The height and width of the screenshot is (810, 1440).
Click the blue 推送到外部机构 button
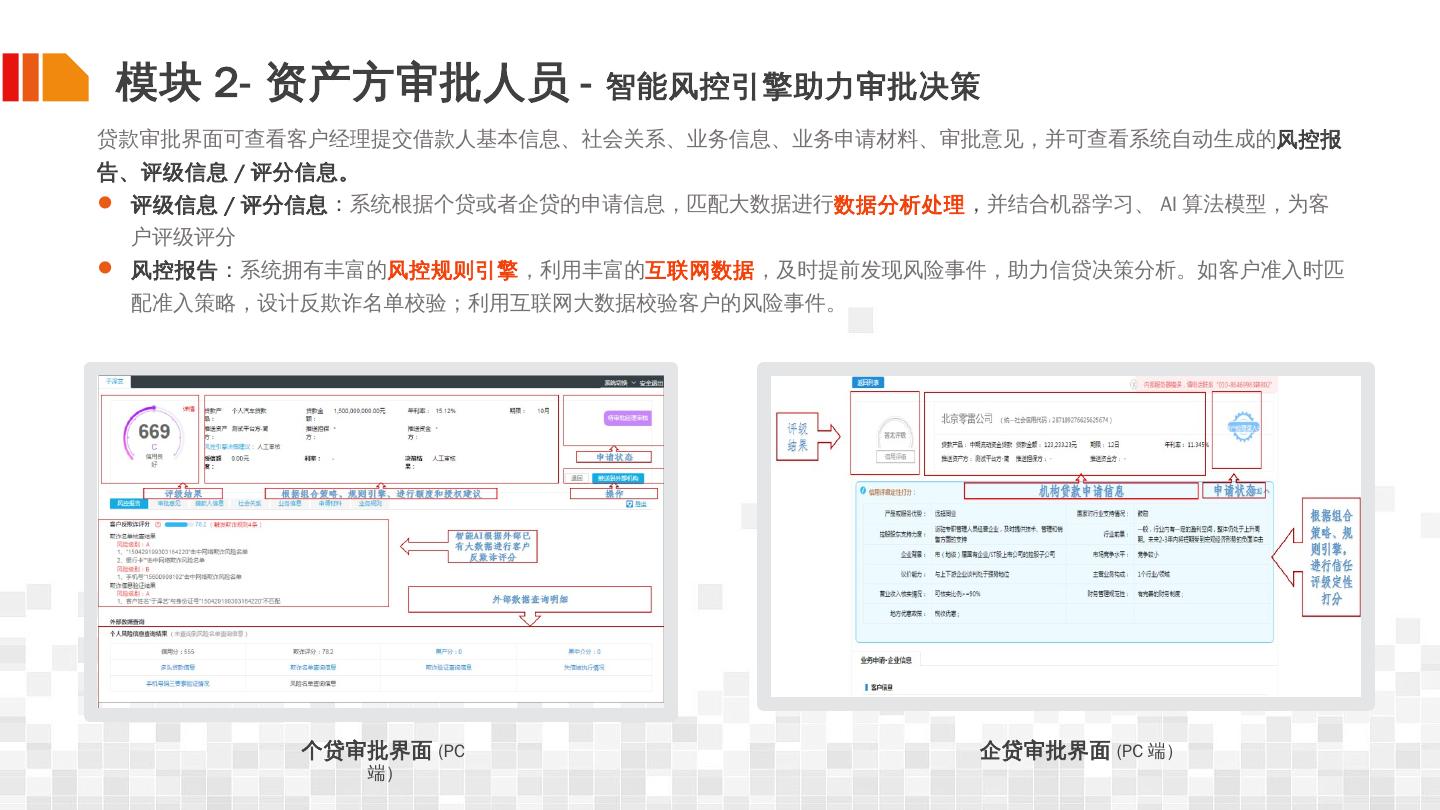pos(620,478)
